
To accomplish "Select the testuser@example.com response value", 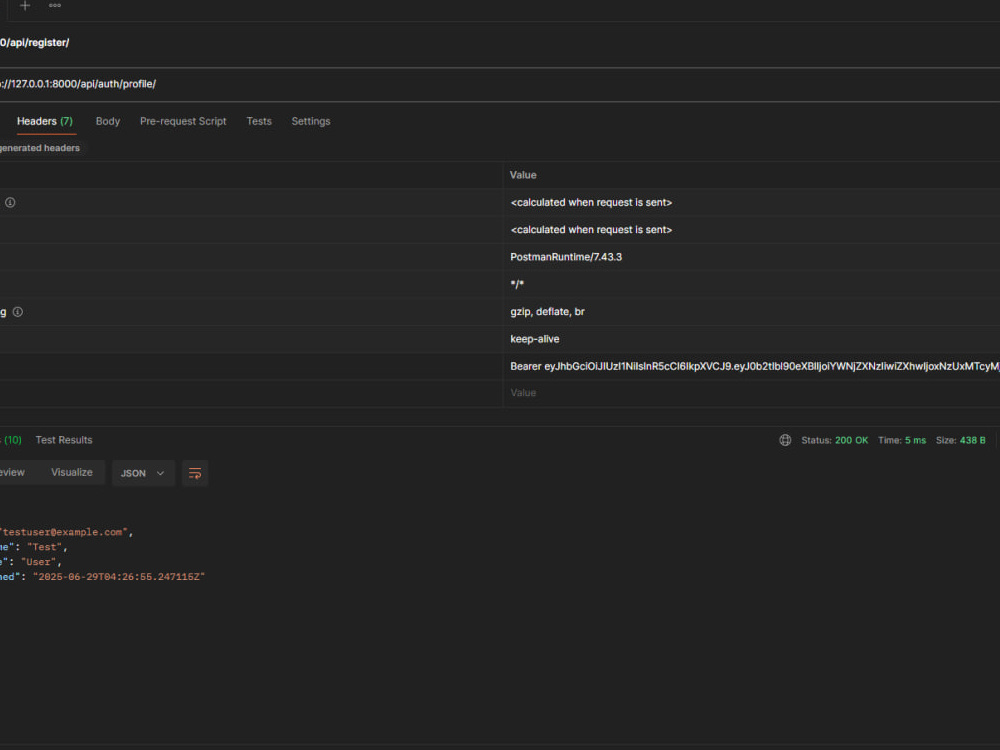I will (x=64, y=532).
